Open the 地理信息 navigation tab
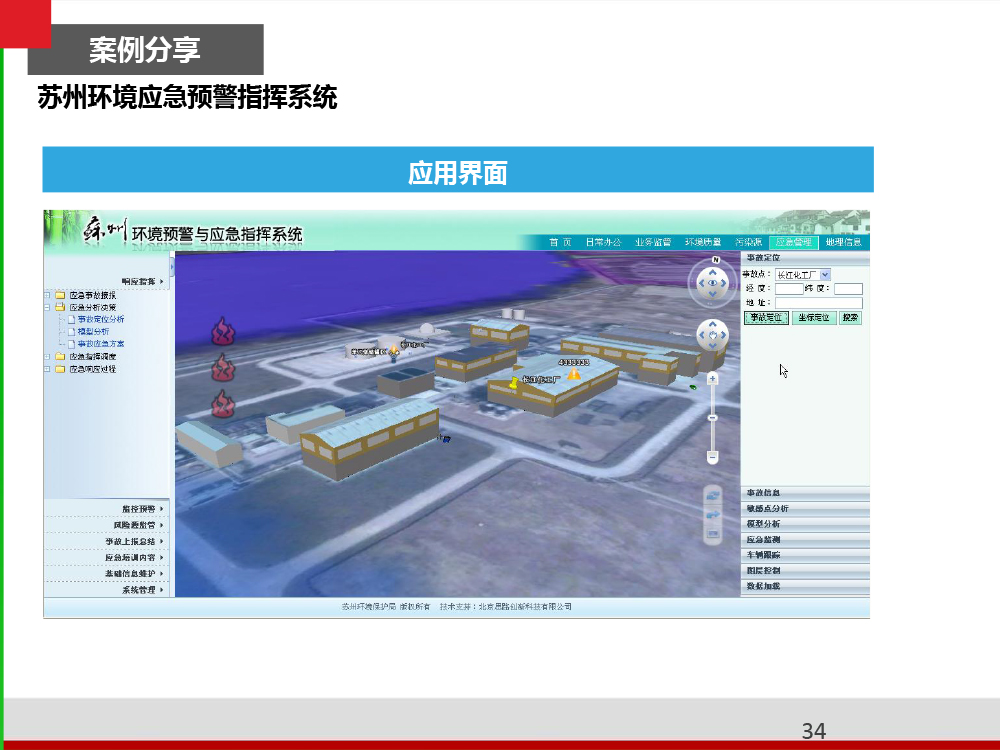 pyautogui.click(x=843, y=242)
